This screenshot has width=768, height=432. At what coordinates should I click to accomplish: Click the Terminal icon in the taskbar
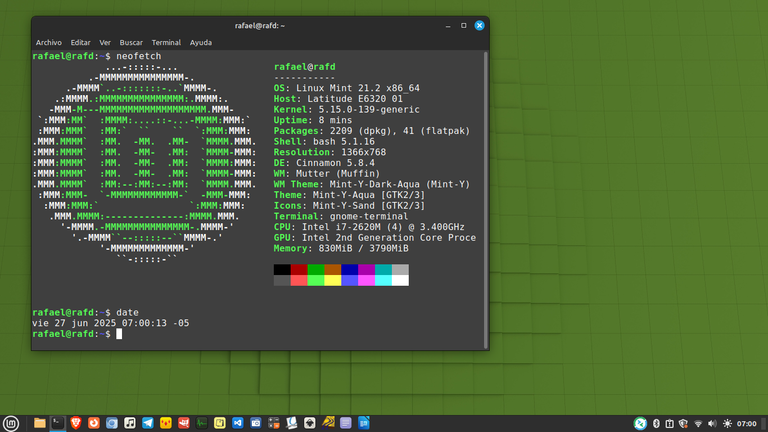click(58, 423)
